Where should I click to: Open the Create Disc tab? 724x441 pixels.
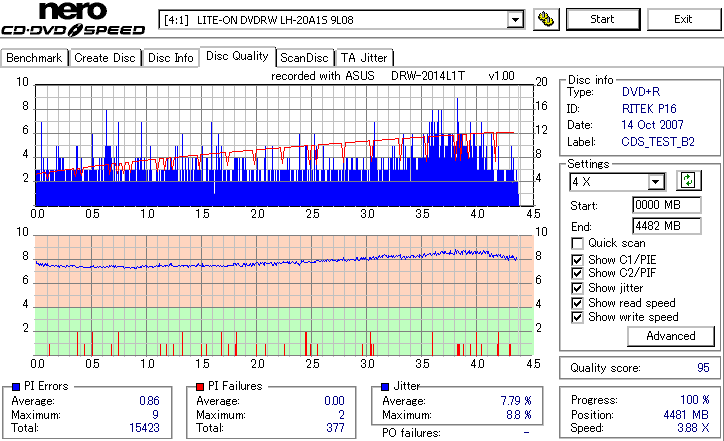[x=105, y=58]
